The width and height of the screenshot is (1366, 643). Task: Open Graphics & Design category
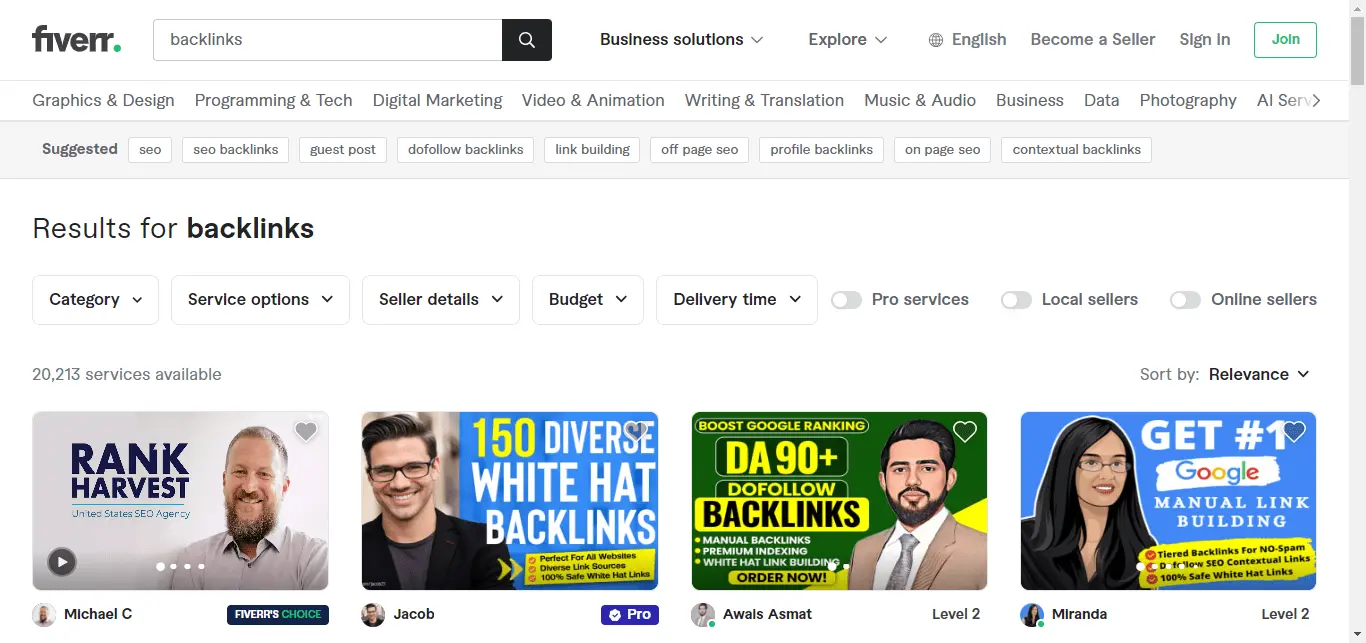coord(103,100)
